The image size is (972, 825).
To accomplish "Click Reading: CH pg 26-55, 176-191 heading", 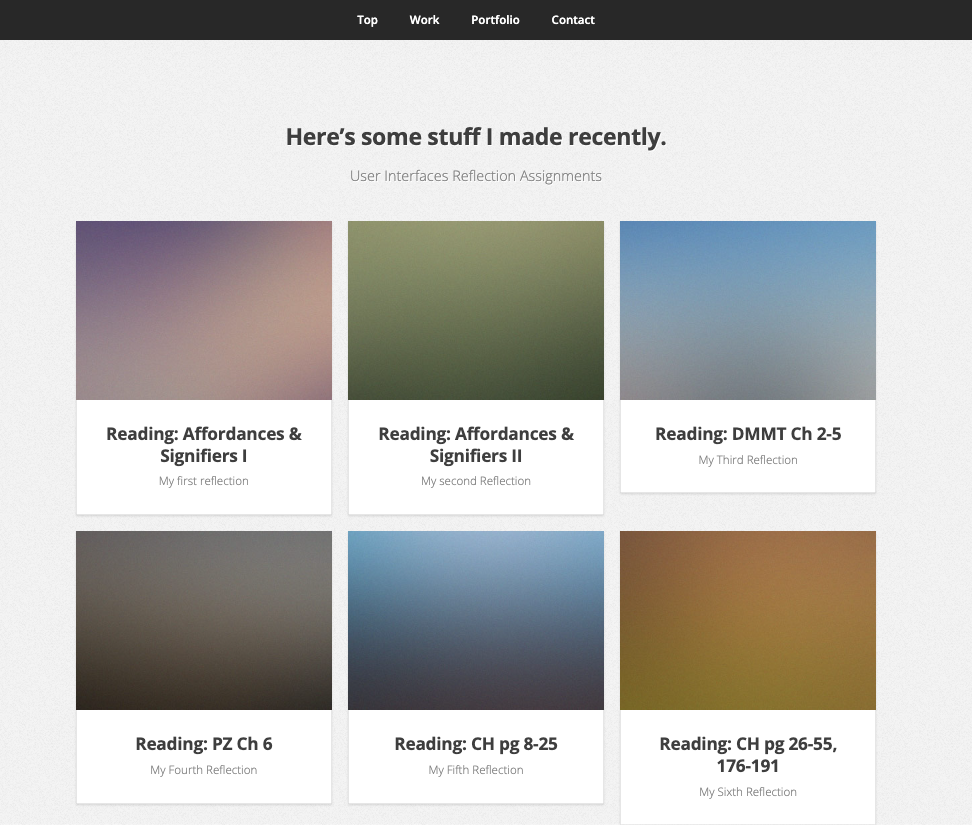I will pyautogui.click(x=748, y=755).
